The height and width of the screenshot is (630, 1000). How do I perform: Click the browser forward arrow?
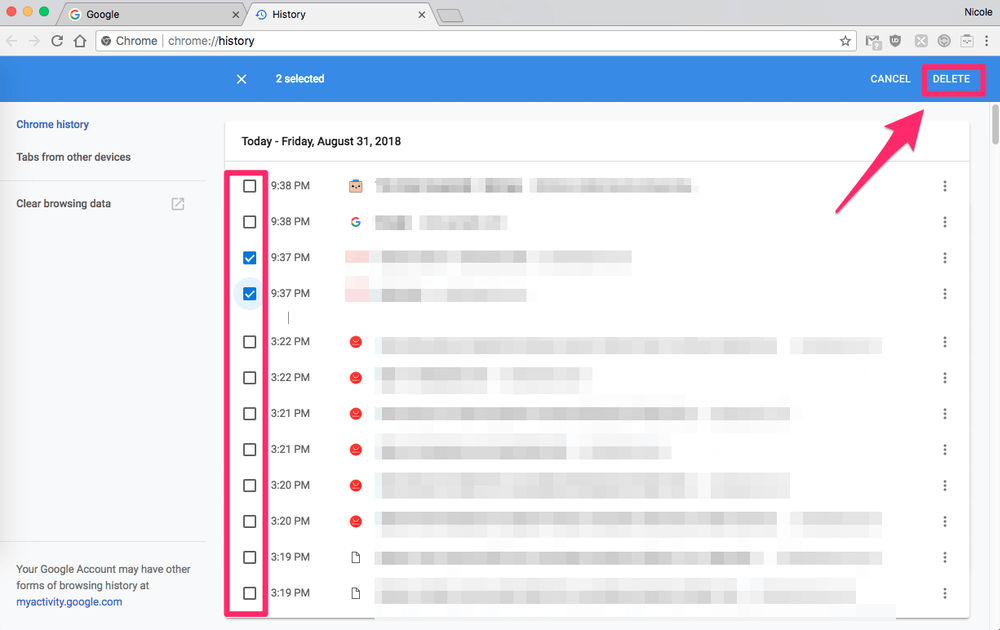[x=34, y=41]
